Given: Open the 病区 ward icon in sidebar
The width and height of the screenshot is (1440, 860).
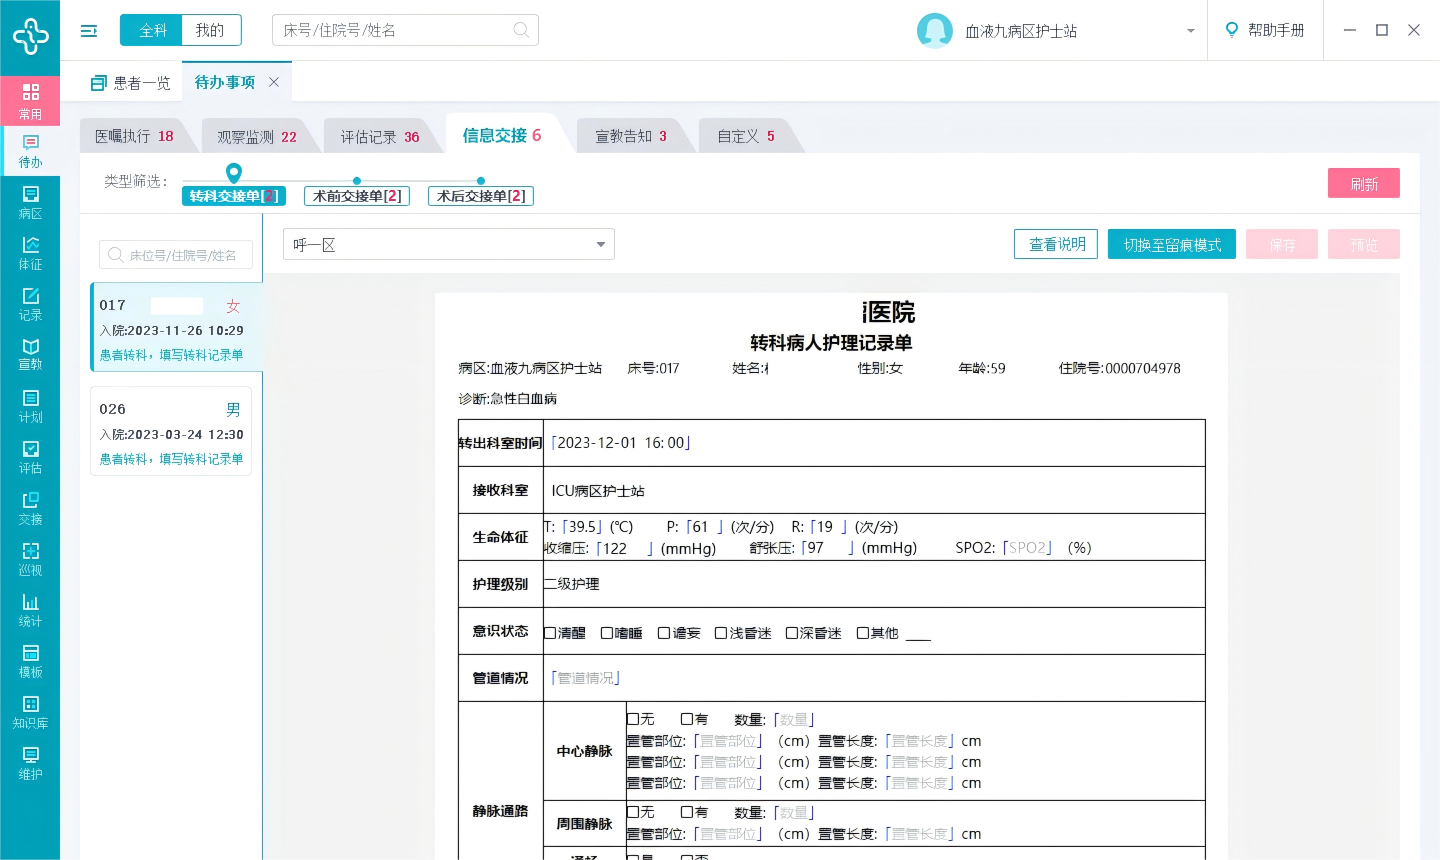Looking at the screenshot, I should click(30, 201).
